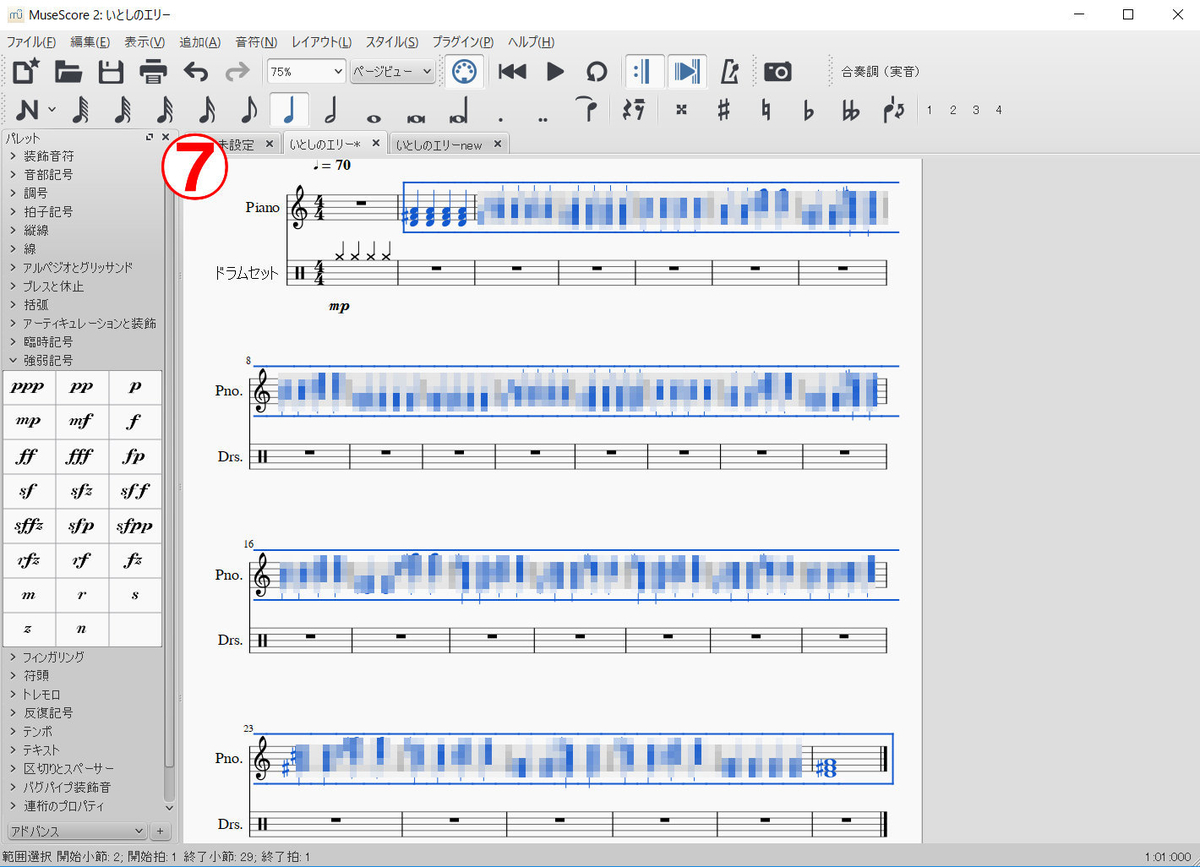Open note input mode dropdown arrow
The width and height of the screenshot is (1200, 867).
[x=52, y=110]
